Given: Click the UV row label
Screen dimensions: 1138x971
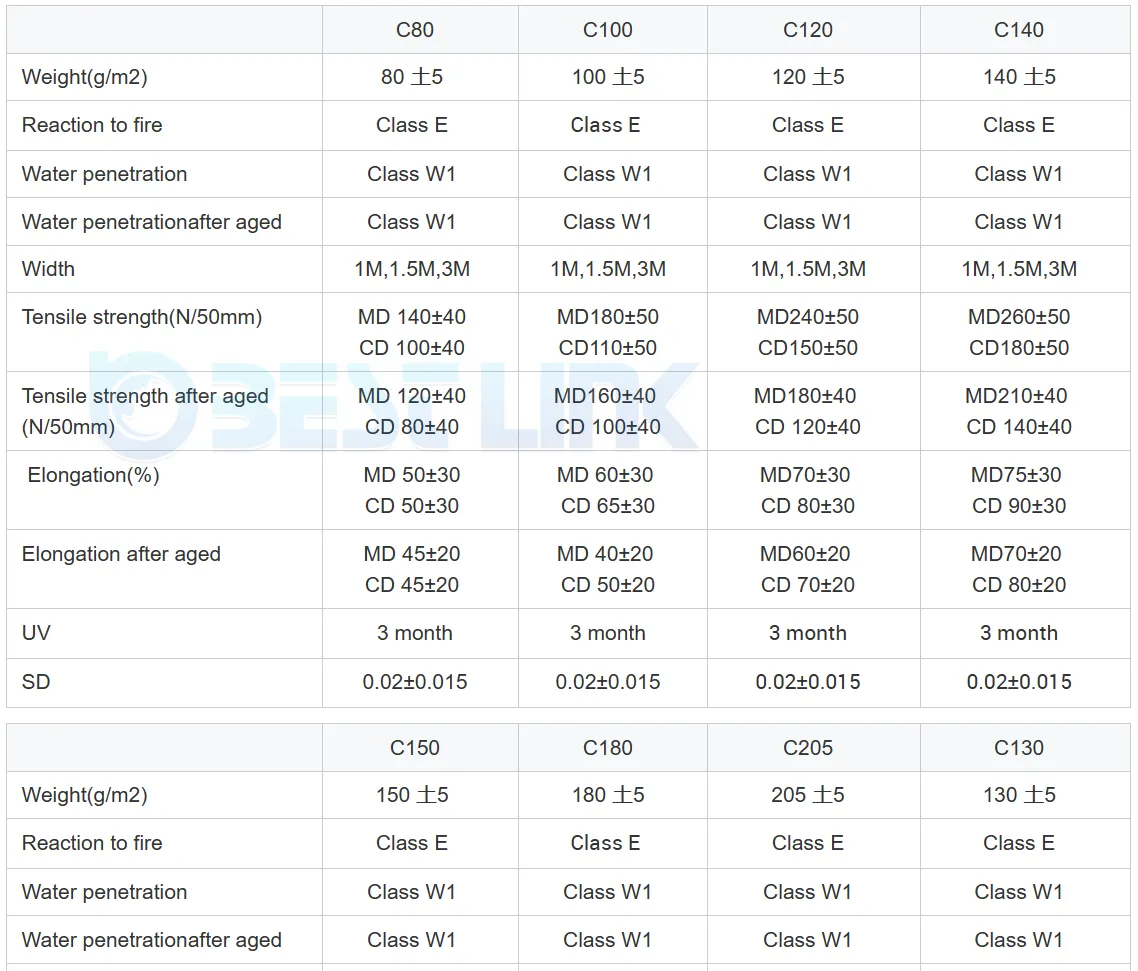Looking at the screenshot, I should [x=35, y=633].
